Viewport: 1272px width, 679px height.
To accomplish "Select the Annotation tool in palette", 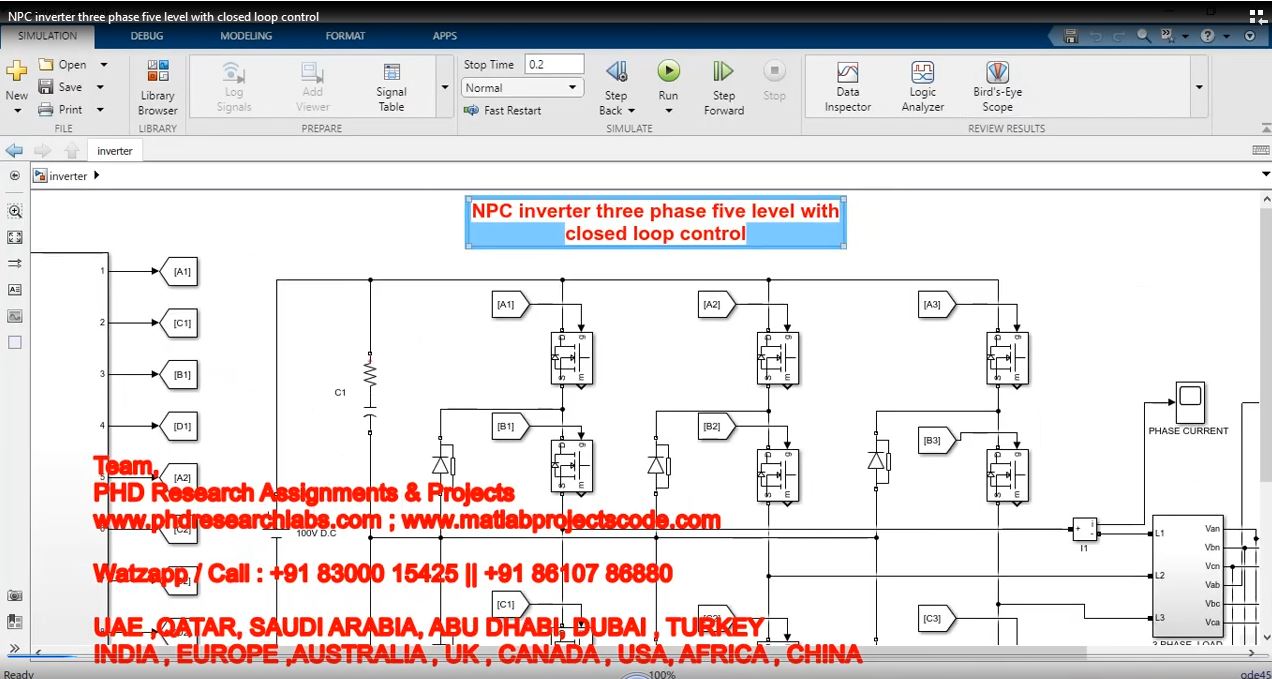I will 15,289.
